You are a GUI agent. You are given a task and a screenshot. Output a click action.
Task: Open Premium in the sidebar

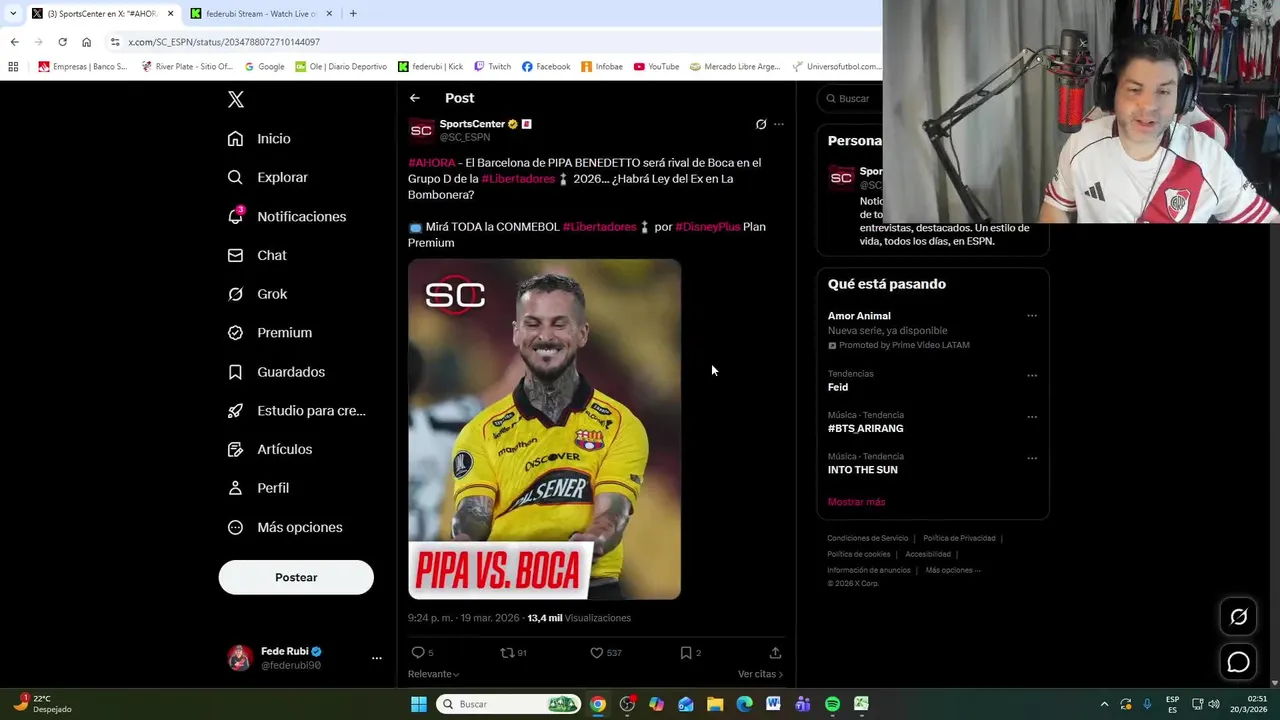point(271,333)
